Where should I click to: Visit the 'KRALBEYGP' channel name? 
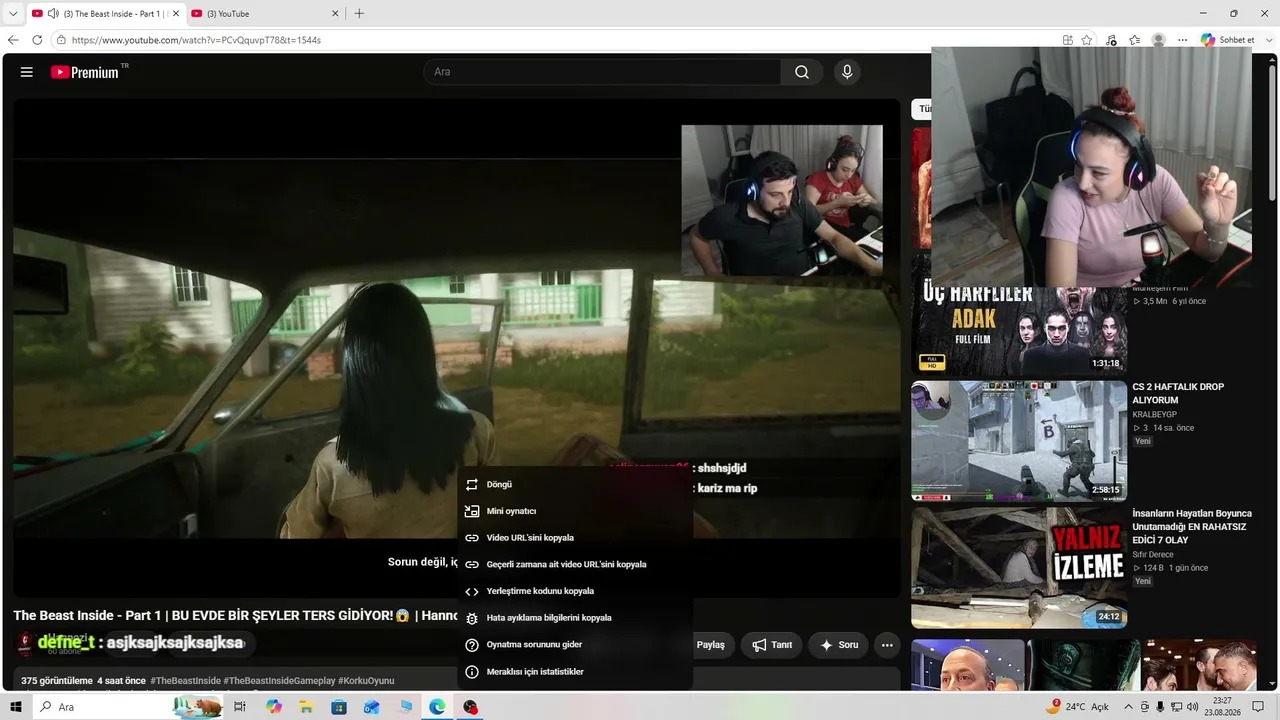click(1155, 414)
